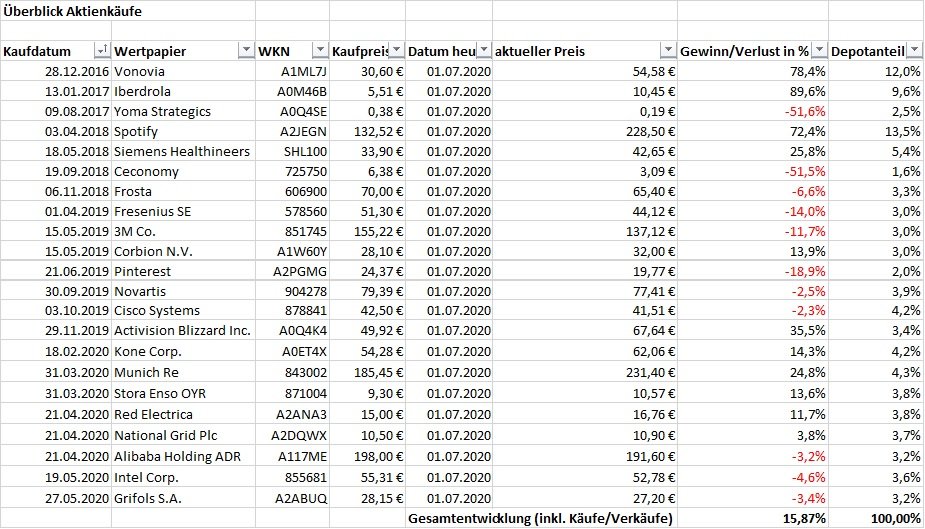Image resolution: width=925 pixels, height=529 pixels.
Task: Open the aktueller Preis column filter dropdown
Action: [x=668, y=51]
